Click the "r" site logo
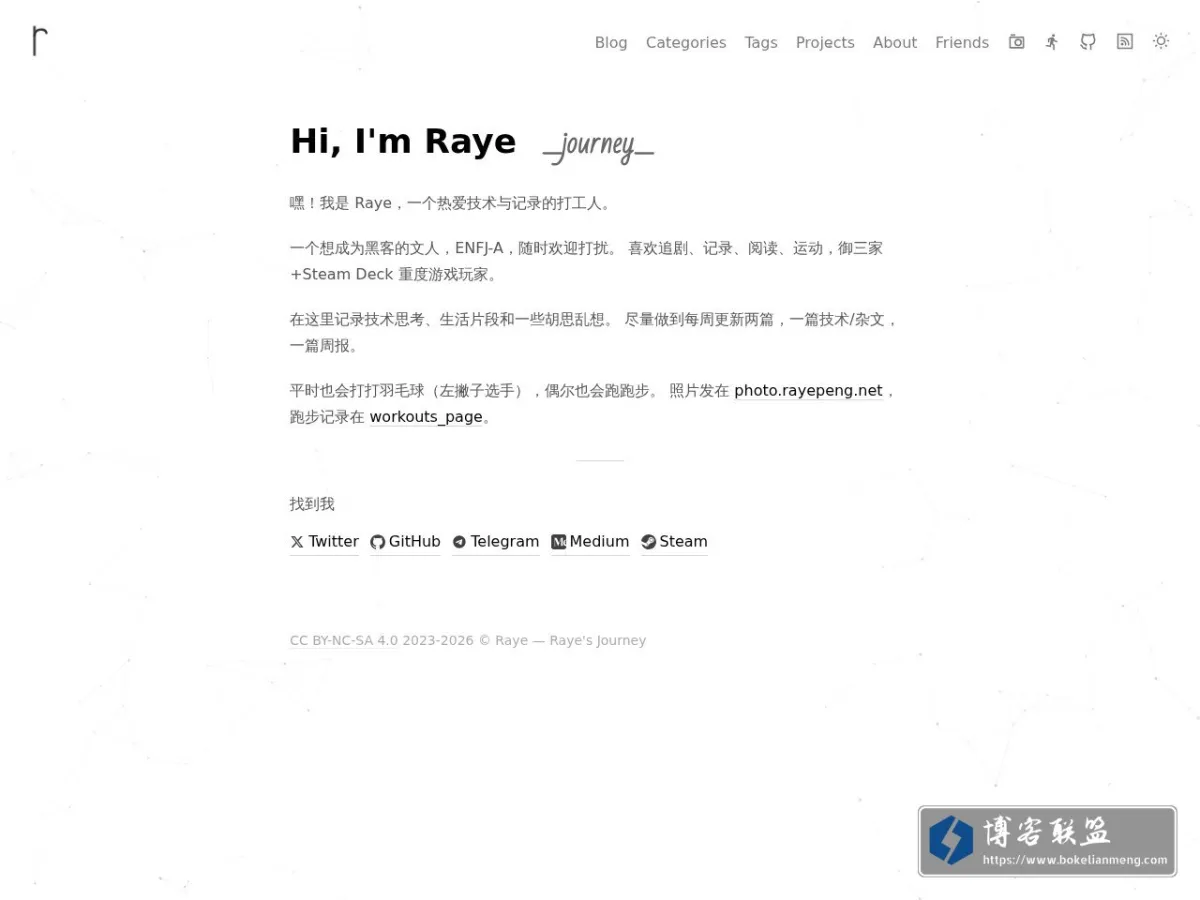 pyautogui.click(x=39, y=41)
